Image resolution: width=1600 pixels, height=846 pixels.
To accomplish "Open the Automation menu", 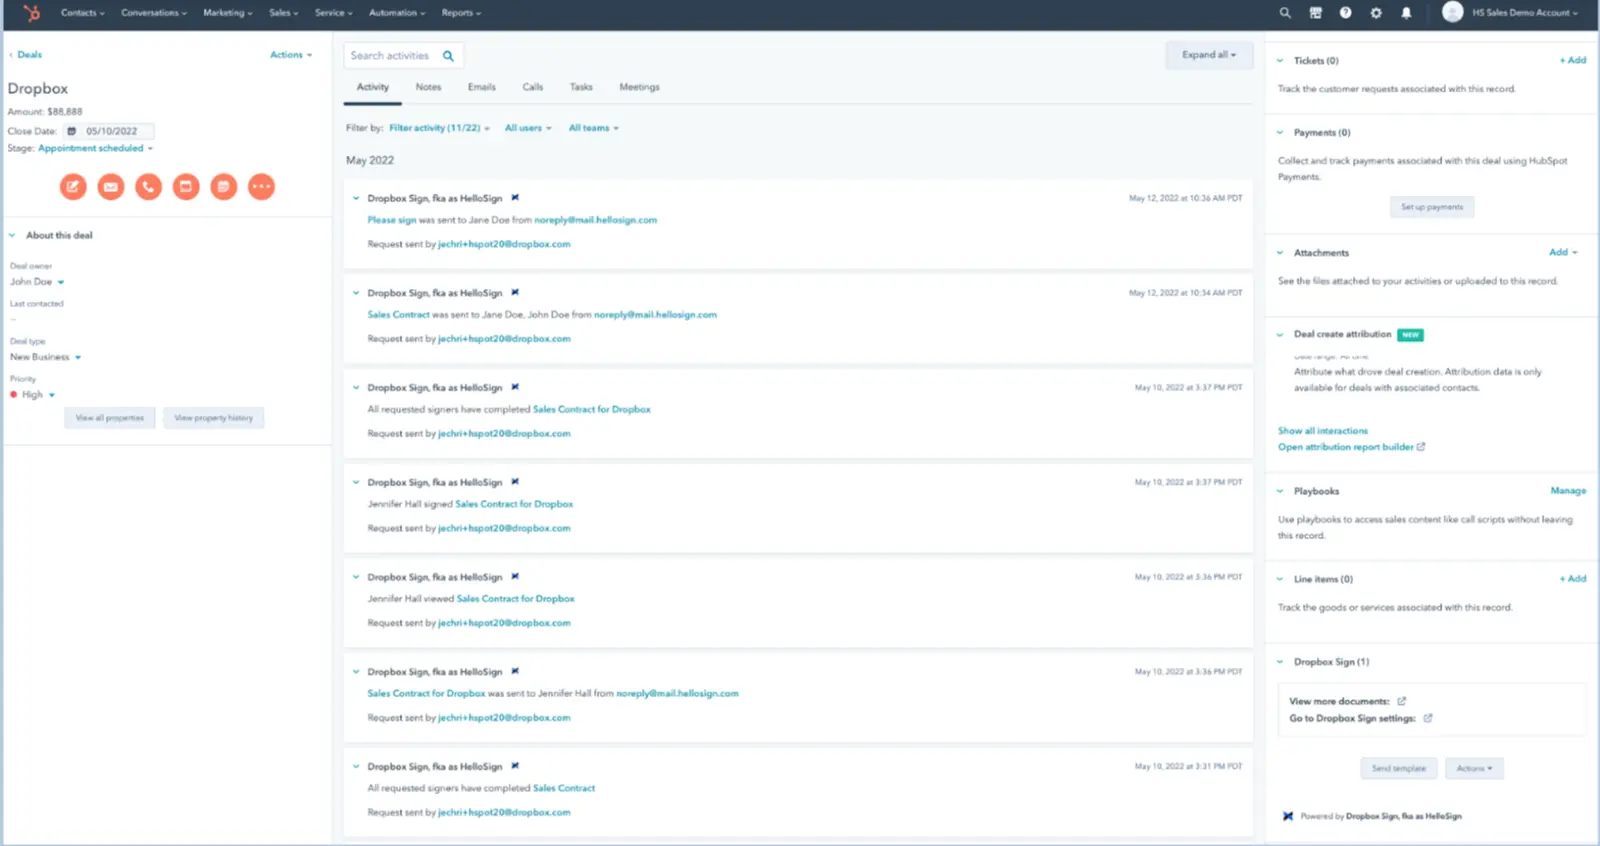I will (x=397, y=13).
